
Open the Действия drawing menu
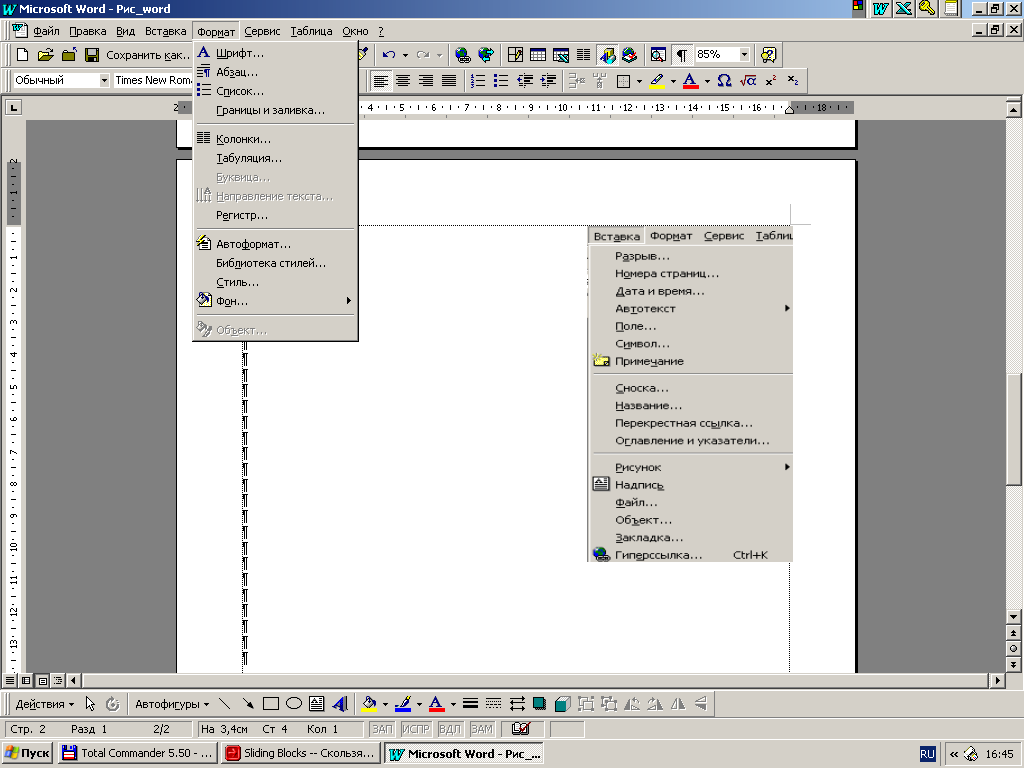point(44,704)
